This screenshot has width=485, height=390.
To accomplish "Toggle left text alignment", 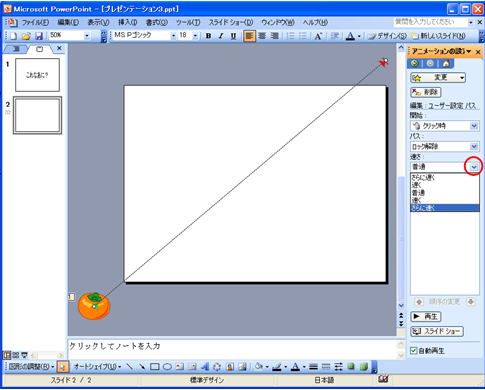I will tap(249, 36).
